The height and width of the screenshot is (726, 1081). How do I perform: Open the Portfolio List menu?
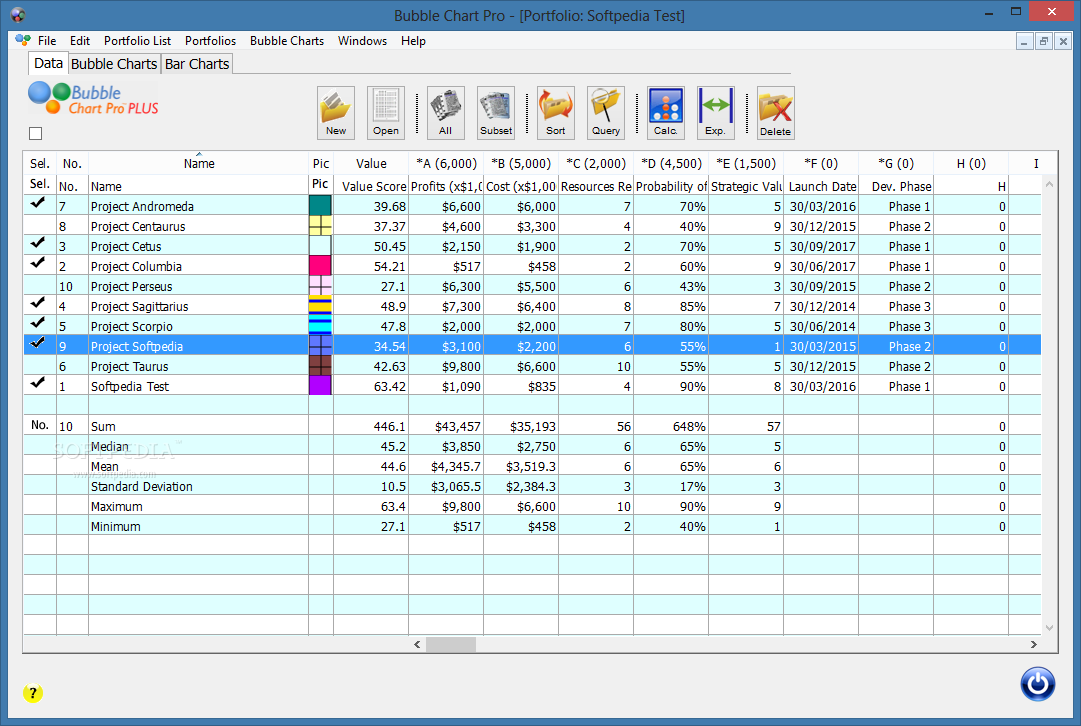137,41
